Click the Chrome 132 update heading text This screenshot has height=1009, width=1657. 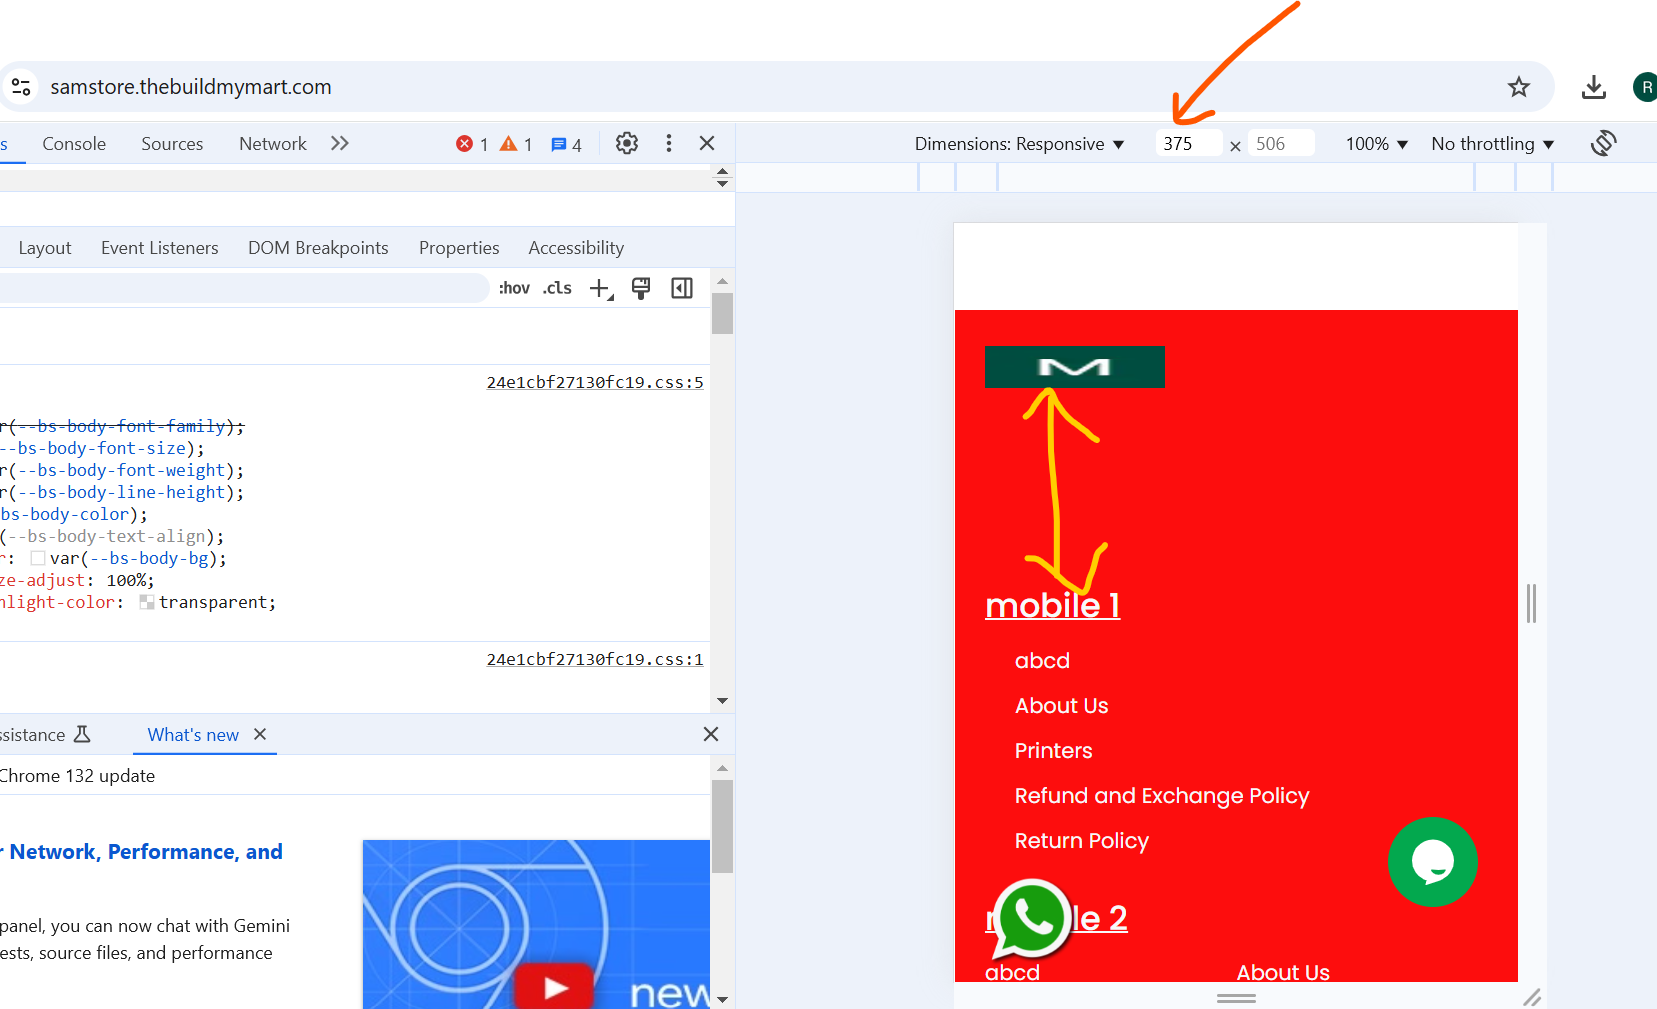pos(77,776)
